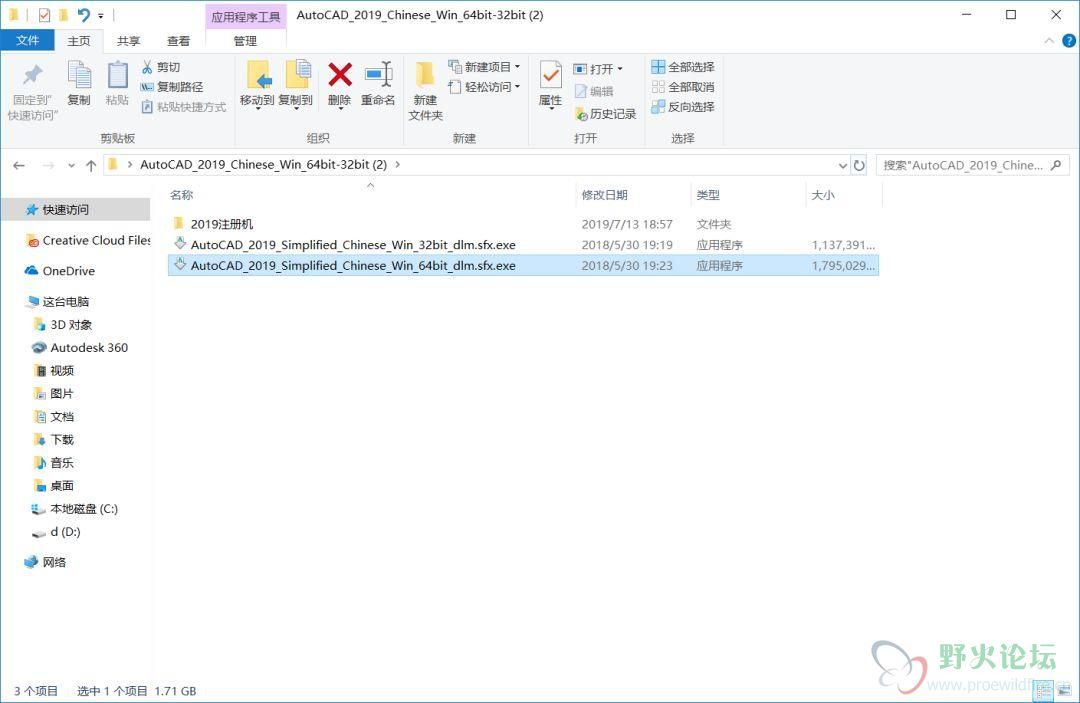Click Paste shortcut in the ribbon
Viewport: 1080px width, 703px height.
(x=184, y=107)
